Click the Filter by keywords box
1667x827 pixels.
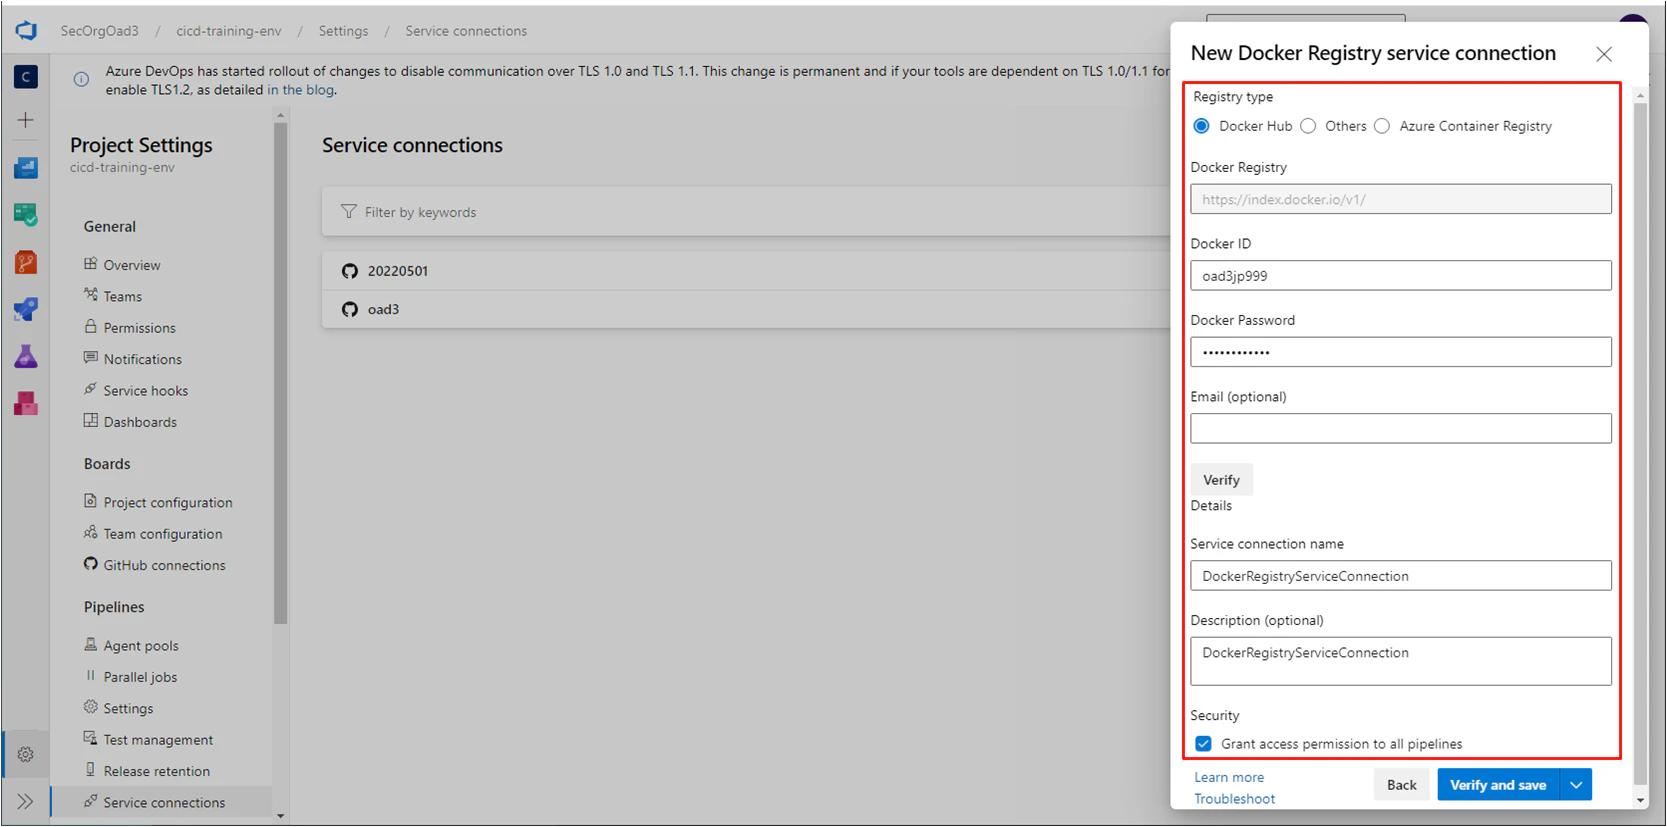click(745, 212)
